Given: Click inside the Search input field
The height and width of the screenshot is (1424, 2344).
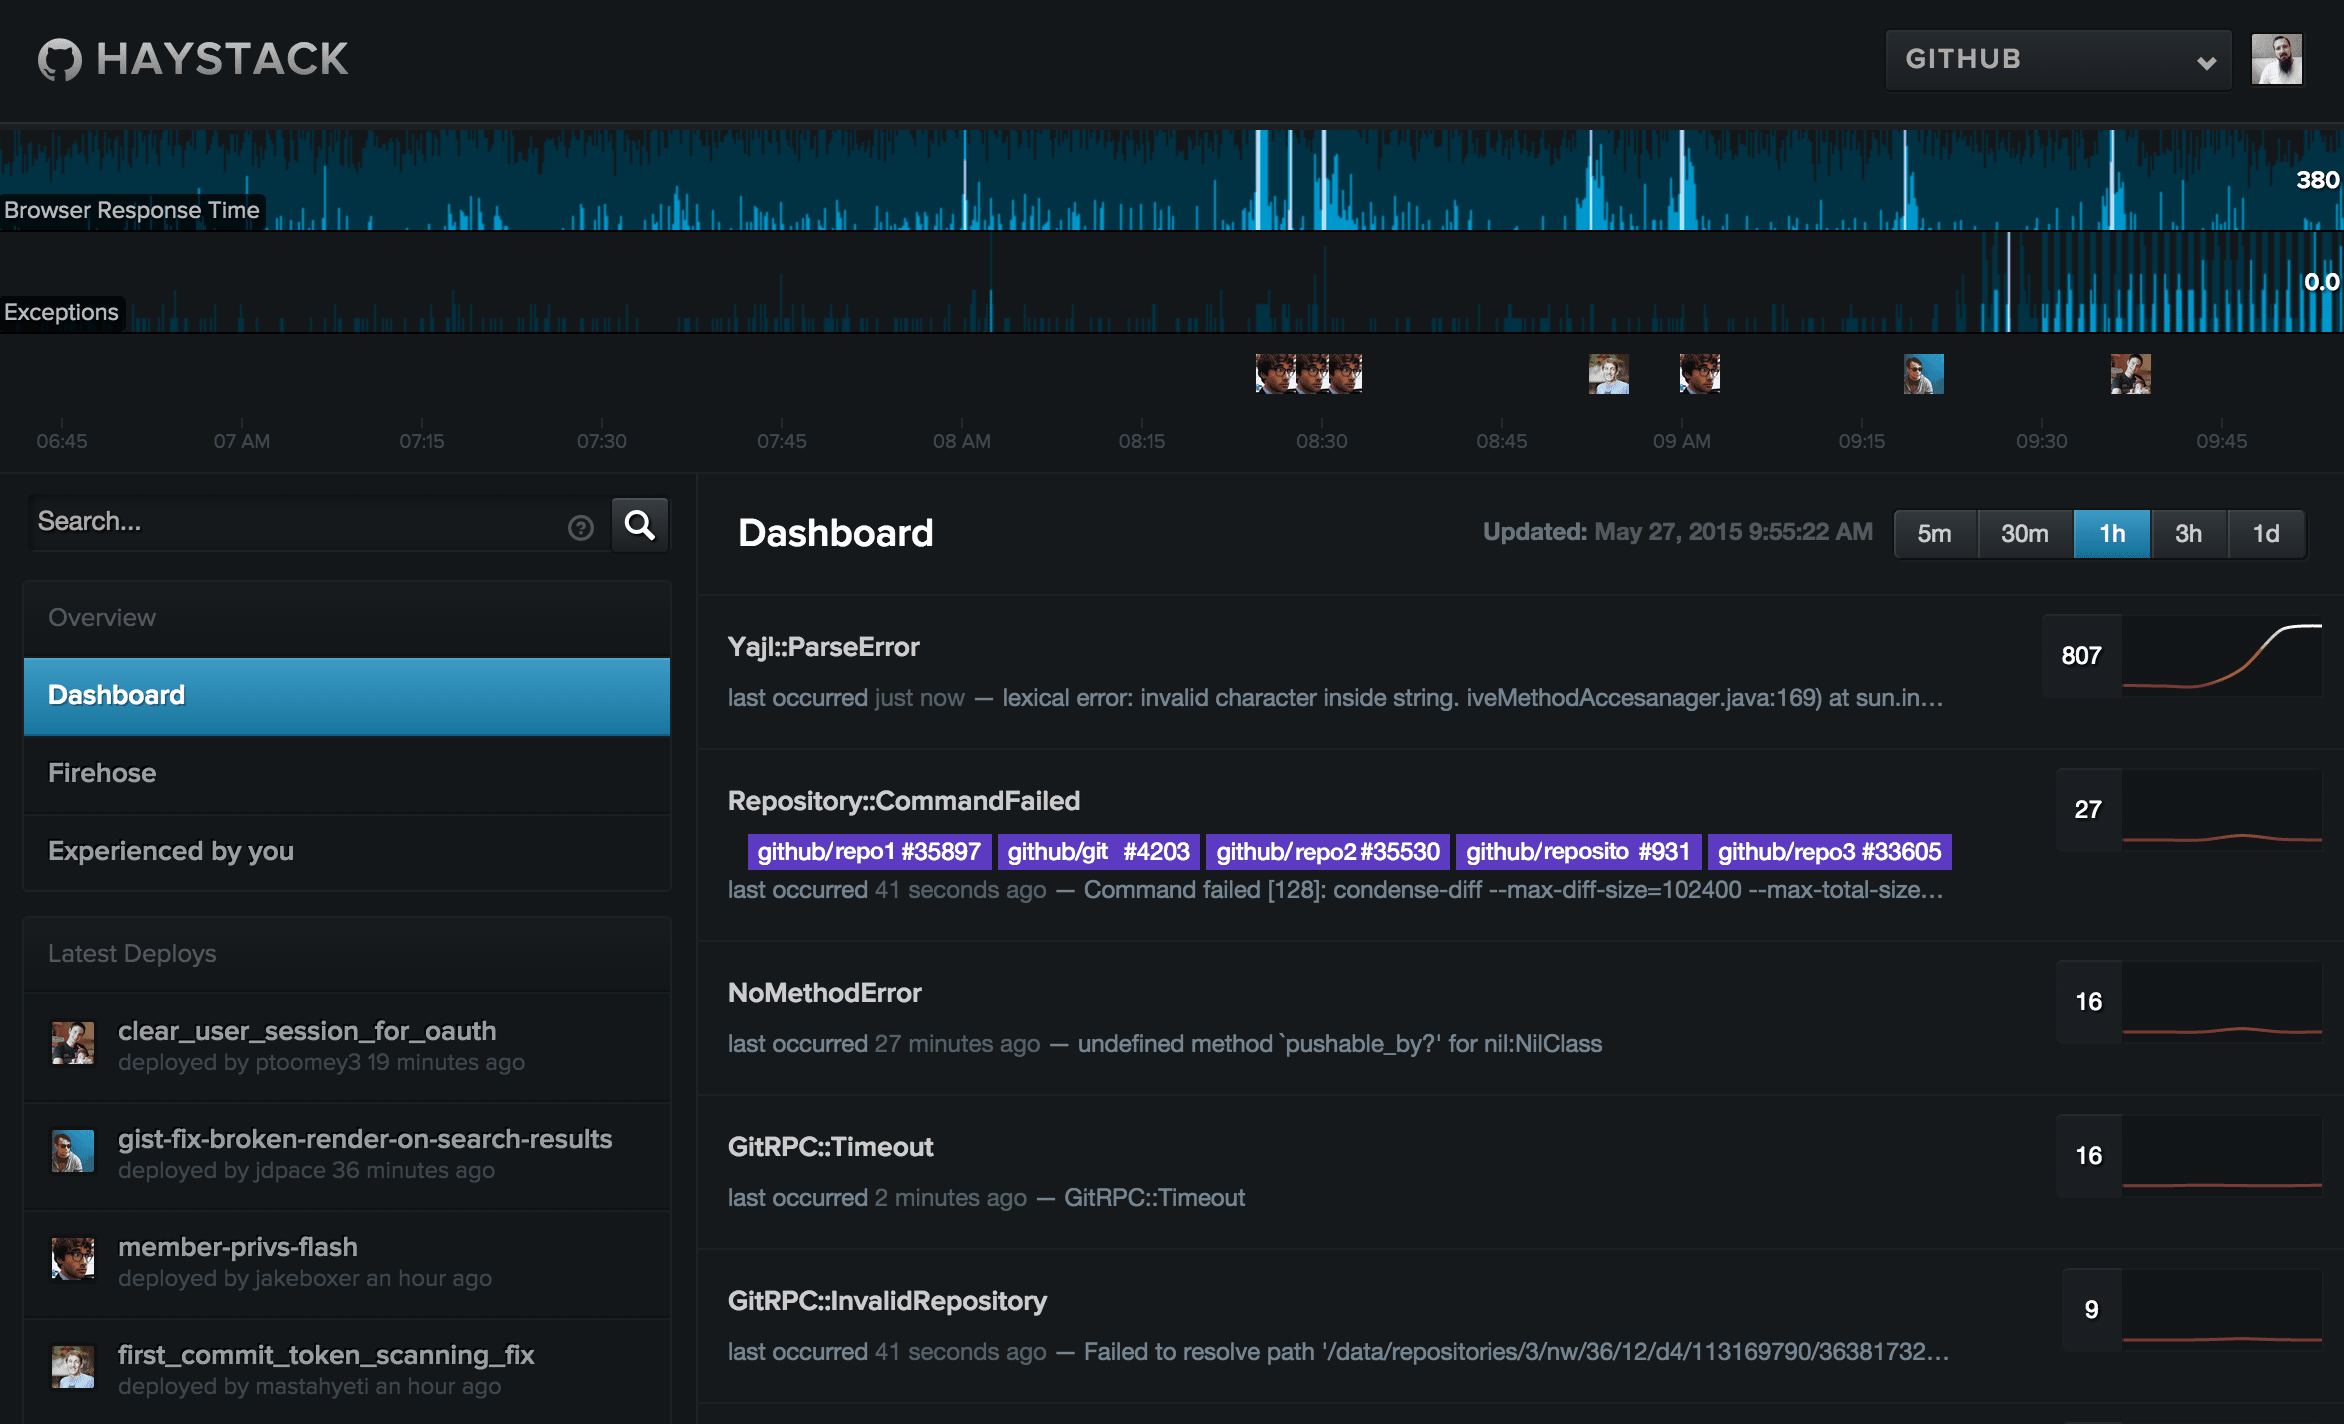Looking at the screenshot, I should coord(300,521).
